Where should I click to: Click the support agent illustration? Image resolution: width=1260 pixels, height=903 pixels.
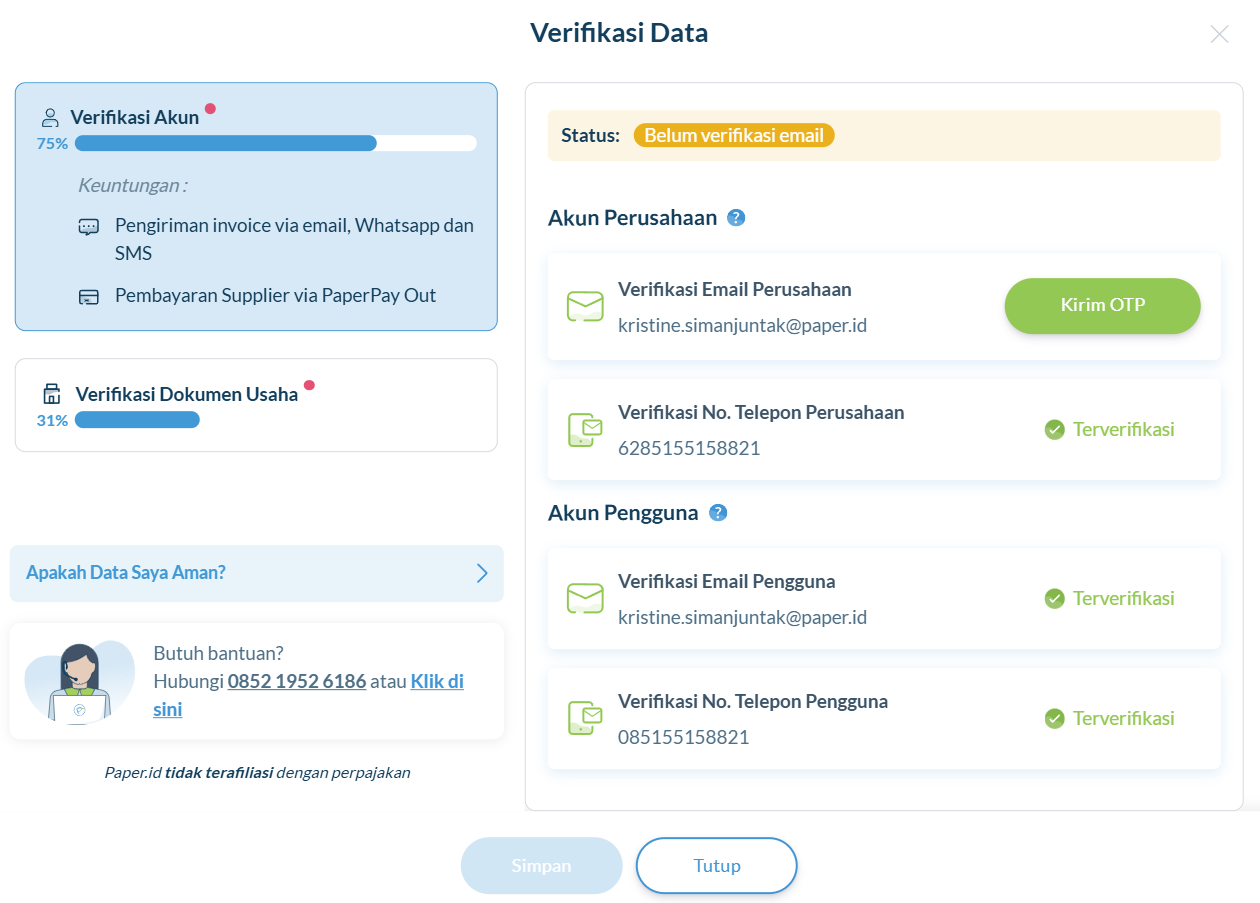tap(79, 682)
